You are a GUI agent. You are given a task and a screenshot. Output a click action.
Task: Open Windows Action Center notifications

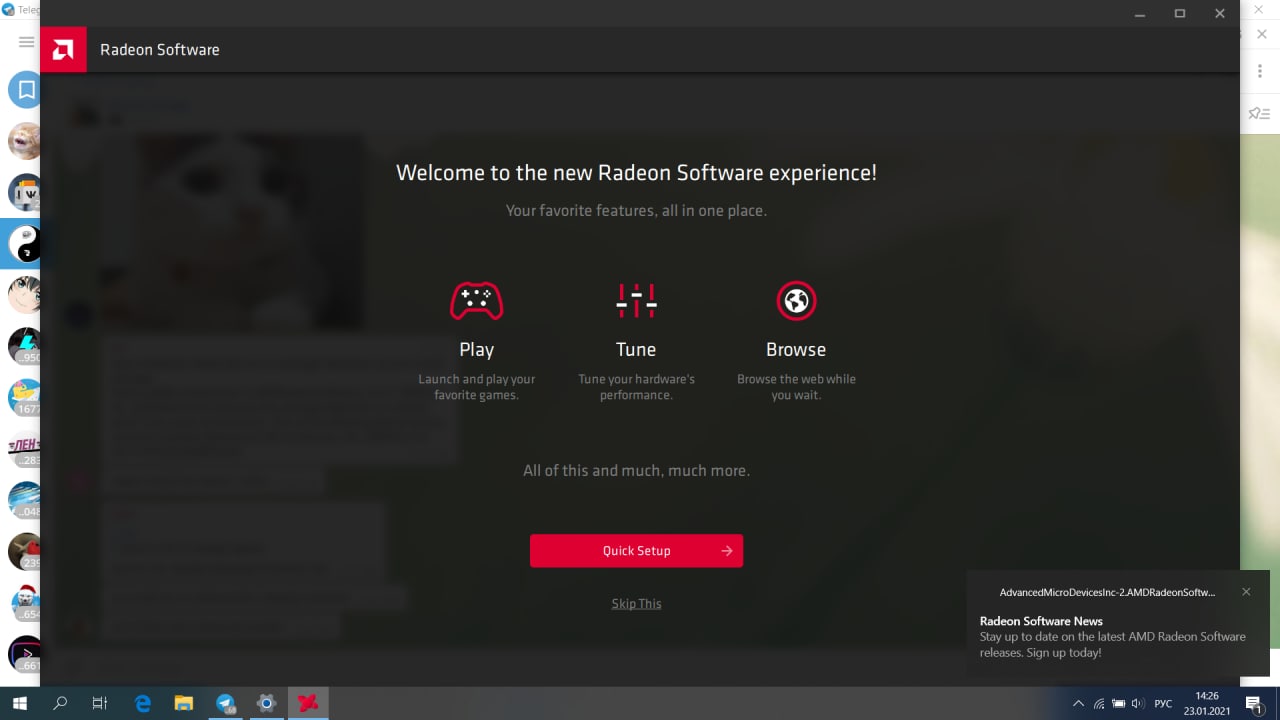pos(1254,703)
